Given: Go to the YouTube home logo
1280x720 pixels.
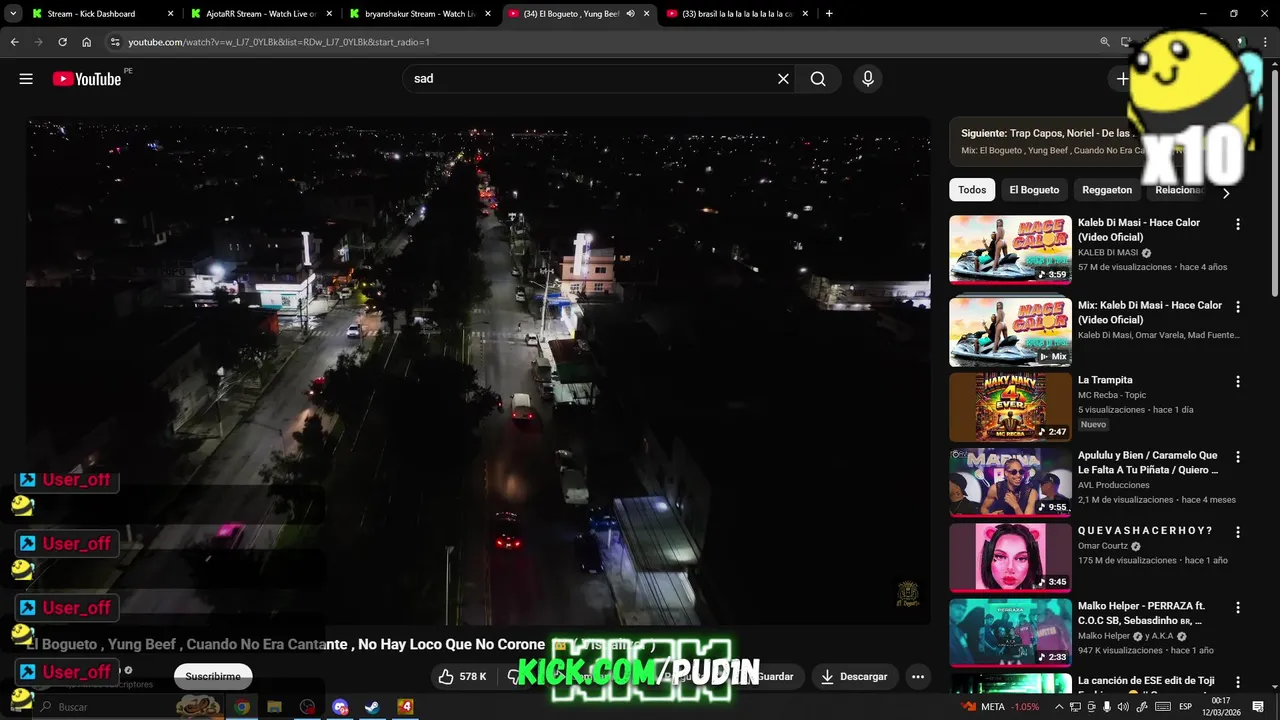Looking at the screenshot, I should [x=87, y=79].
